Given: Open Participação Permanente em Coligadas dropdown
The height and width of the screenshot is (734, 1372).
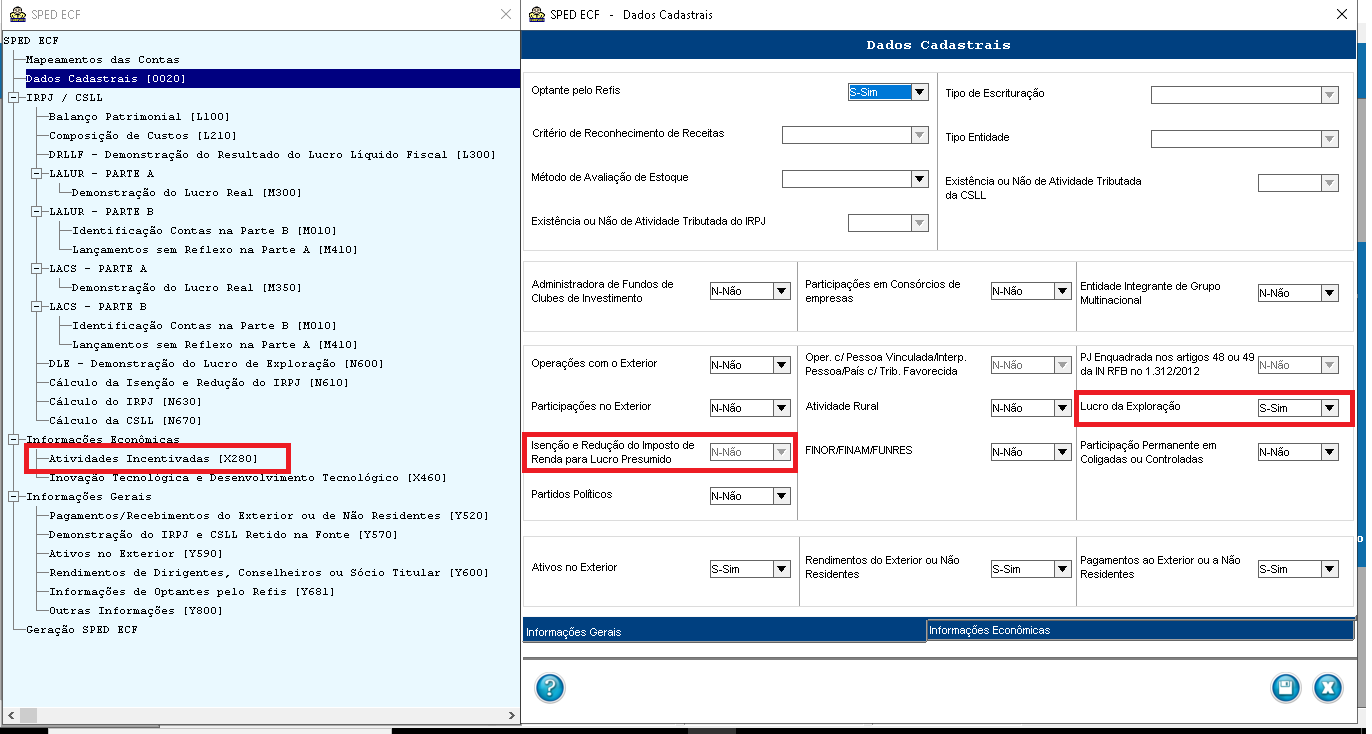Looking at the screenshot, I should [x=1329, y=452].
